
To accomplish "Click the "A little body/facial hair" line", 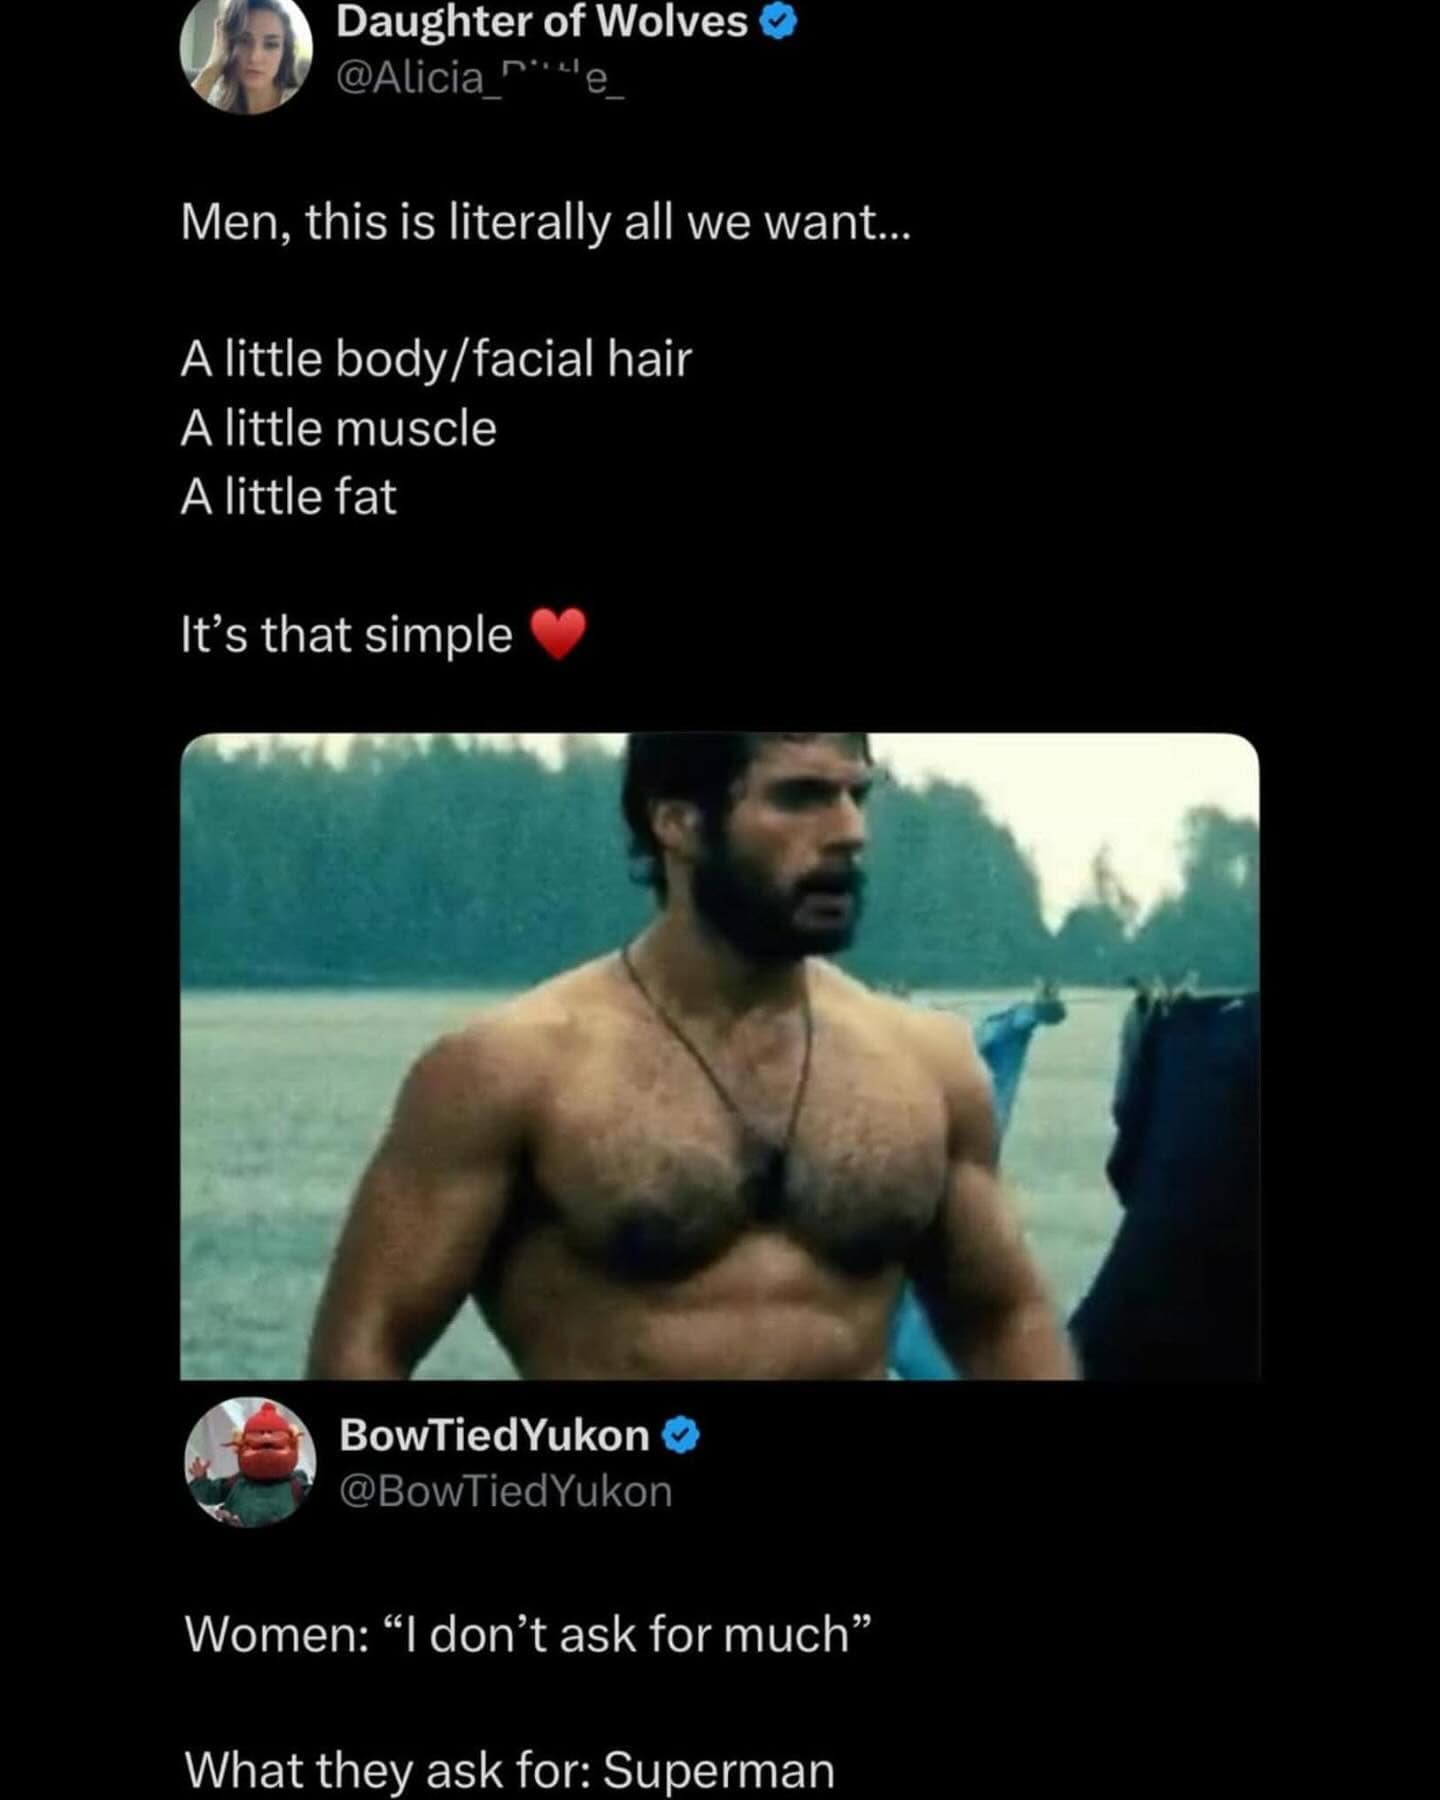I will coord(436,359).
